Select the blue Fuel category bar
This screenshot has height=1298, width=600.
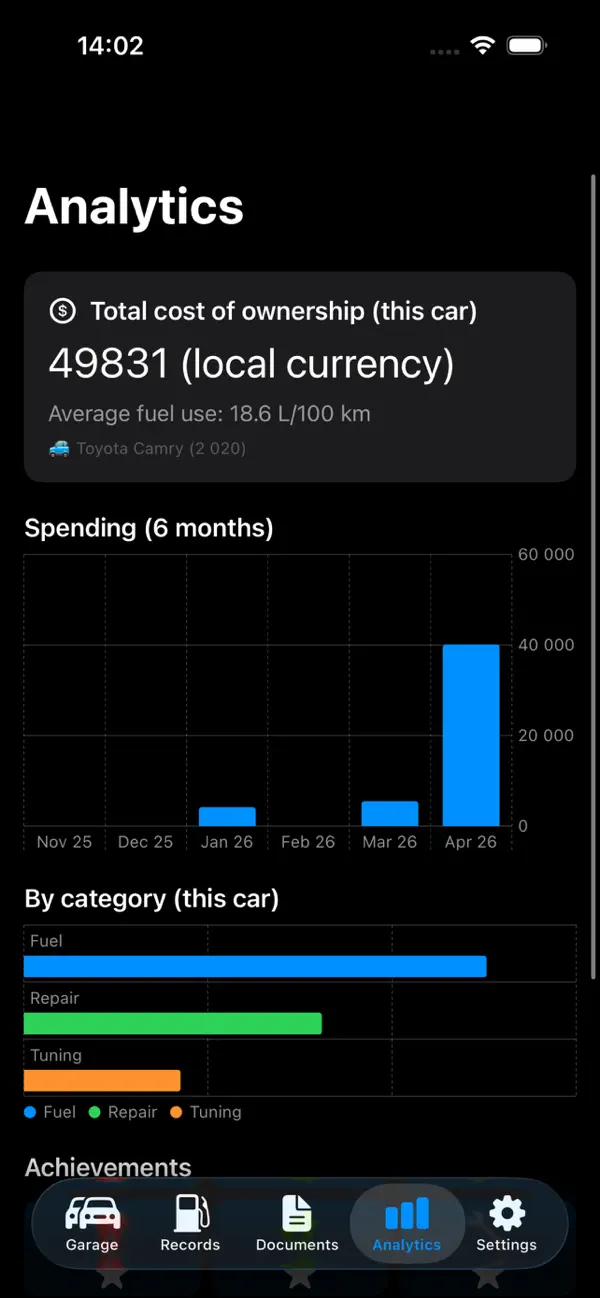(255, 966)
